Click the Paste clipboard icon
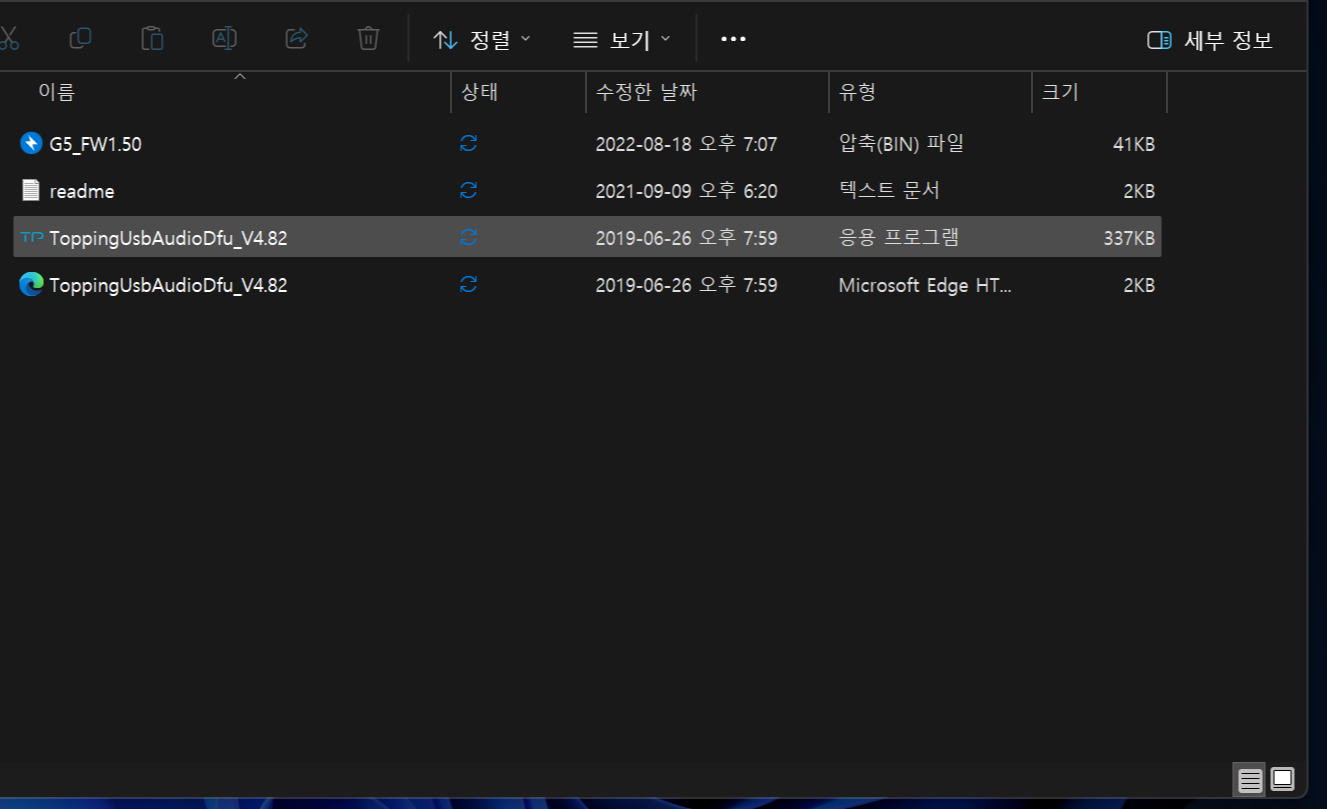This screenshot has height=809, width=1327. (x=152, y=39)
